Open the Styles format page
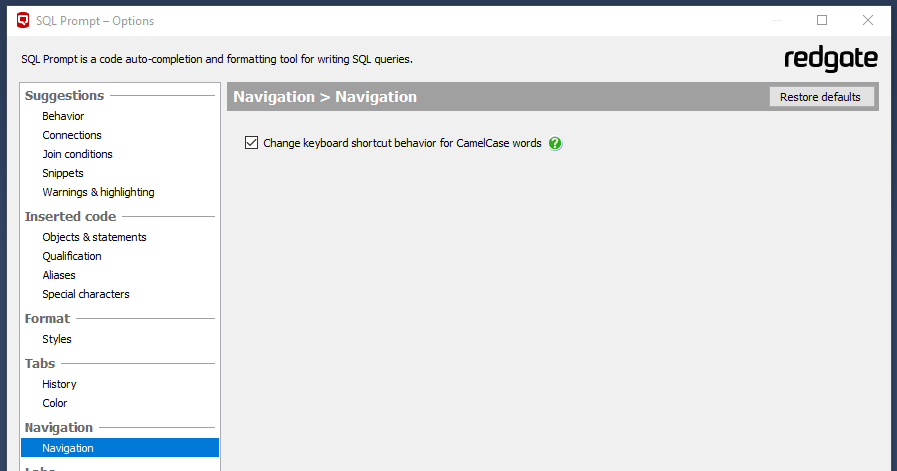 (57, 339)
